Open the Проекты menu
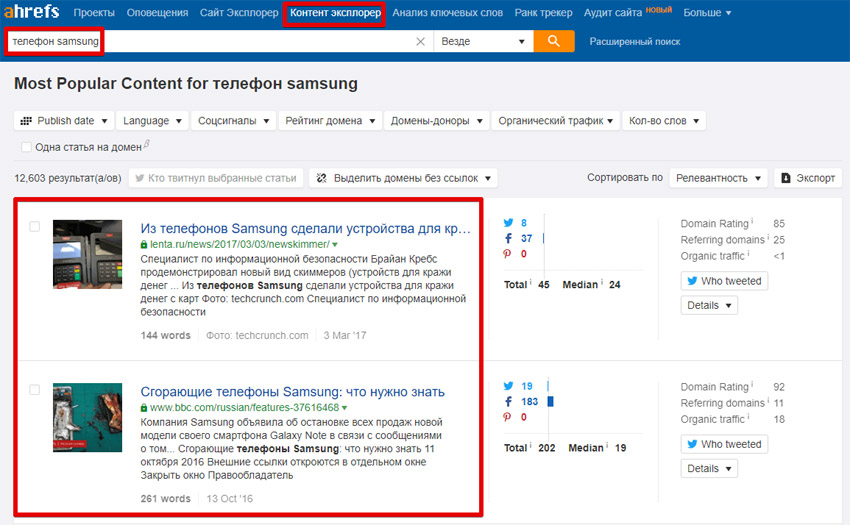Viewport: 850px width, 525px height. pos(94,12)
